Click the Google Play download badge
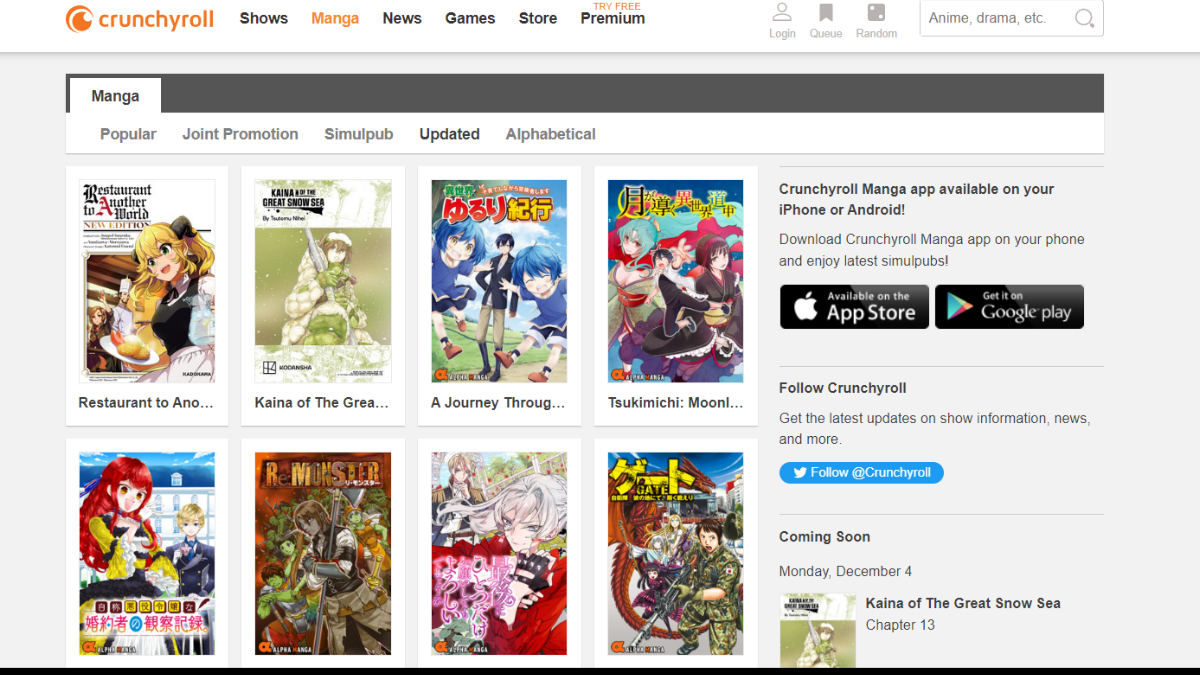Viewport: 1200px width, 675px height. pyautogui.click(x=1009, y=306)
